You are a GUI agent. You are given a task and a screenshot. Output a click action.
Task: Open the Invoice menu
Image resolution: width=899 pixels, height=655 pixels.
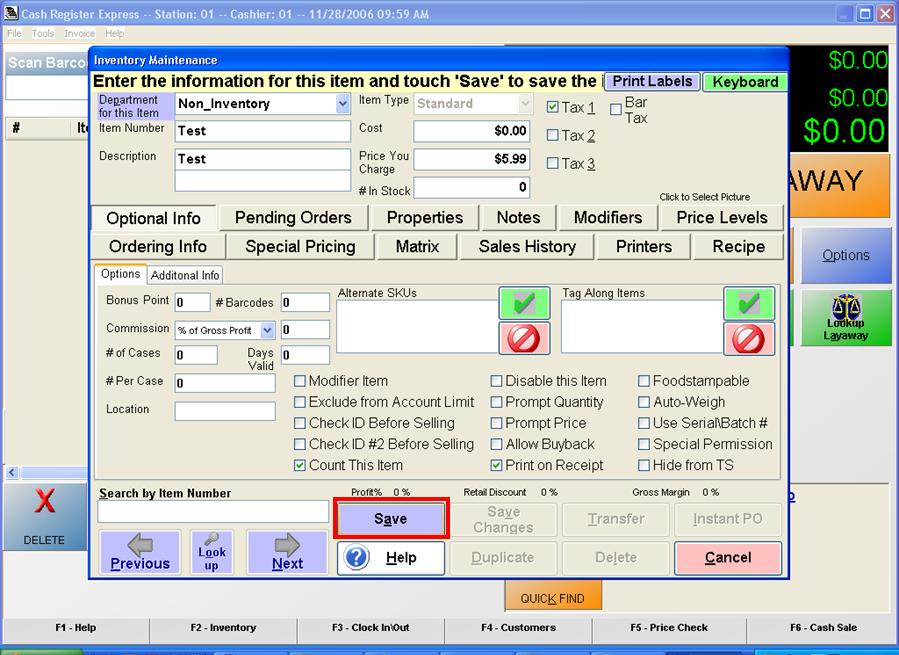(79, 33)
